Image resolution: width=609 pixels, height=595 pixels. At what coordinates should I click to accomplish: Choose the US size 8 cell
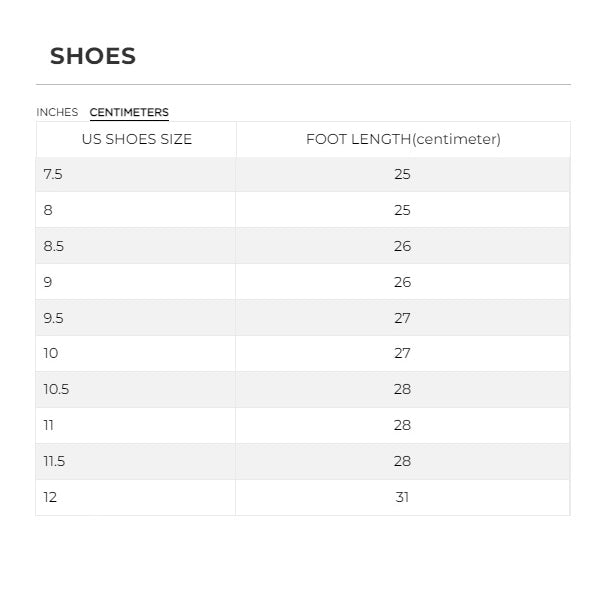coord(48,210)
